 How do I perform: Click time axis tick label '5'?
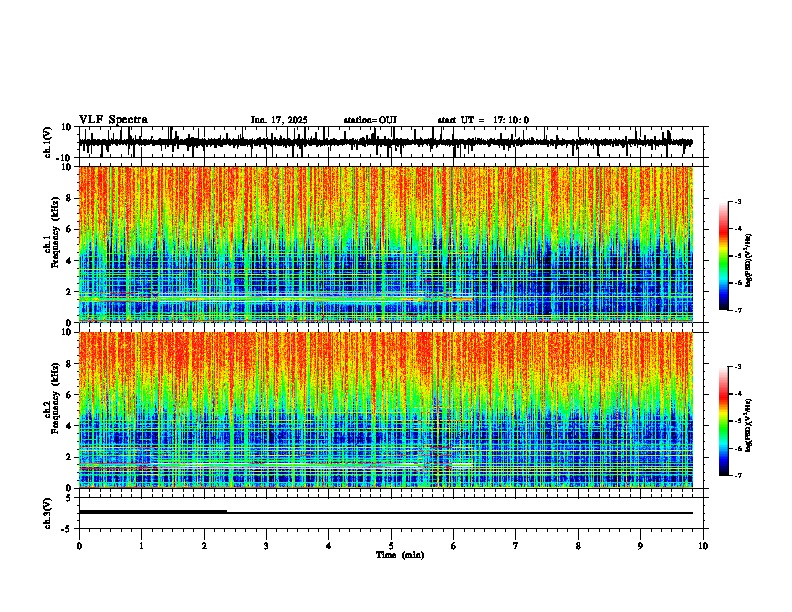(391, 546)
